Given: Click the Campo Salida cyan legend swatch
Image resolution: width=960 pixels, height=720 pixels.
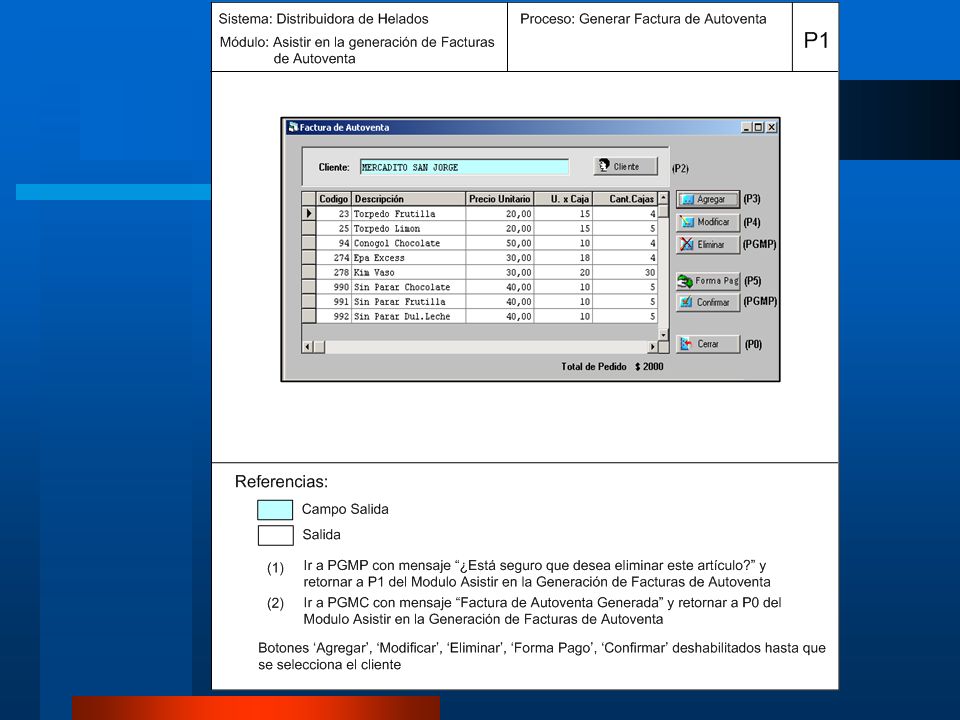Looking at the screenshot, I should [275, 509].
